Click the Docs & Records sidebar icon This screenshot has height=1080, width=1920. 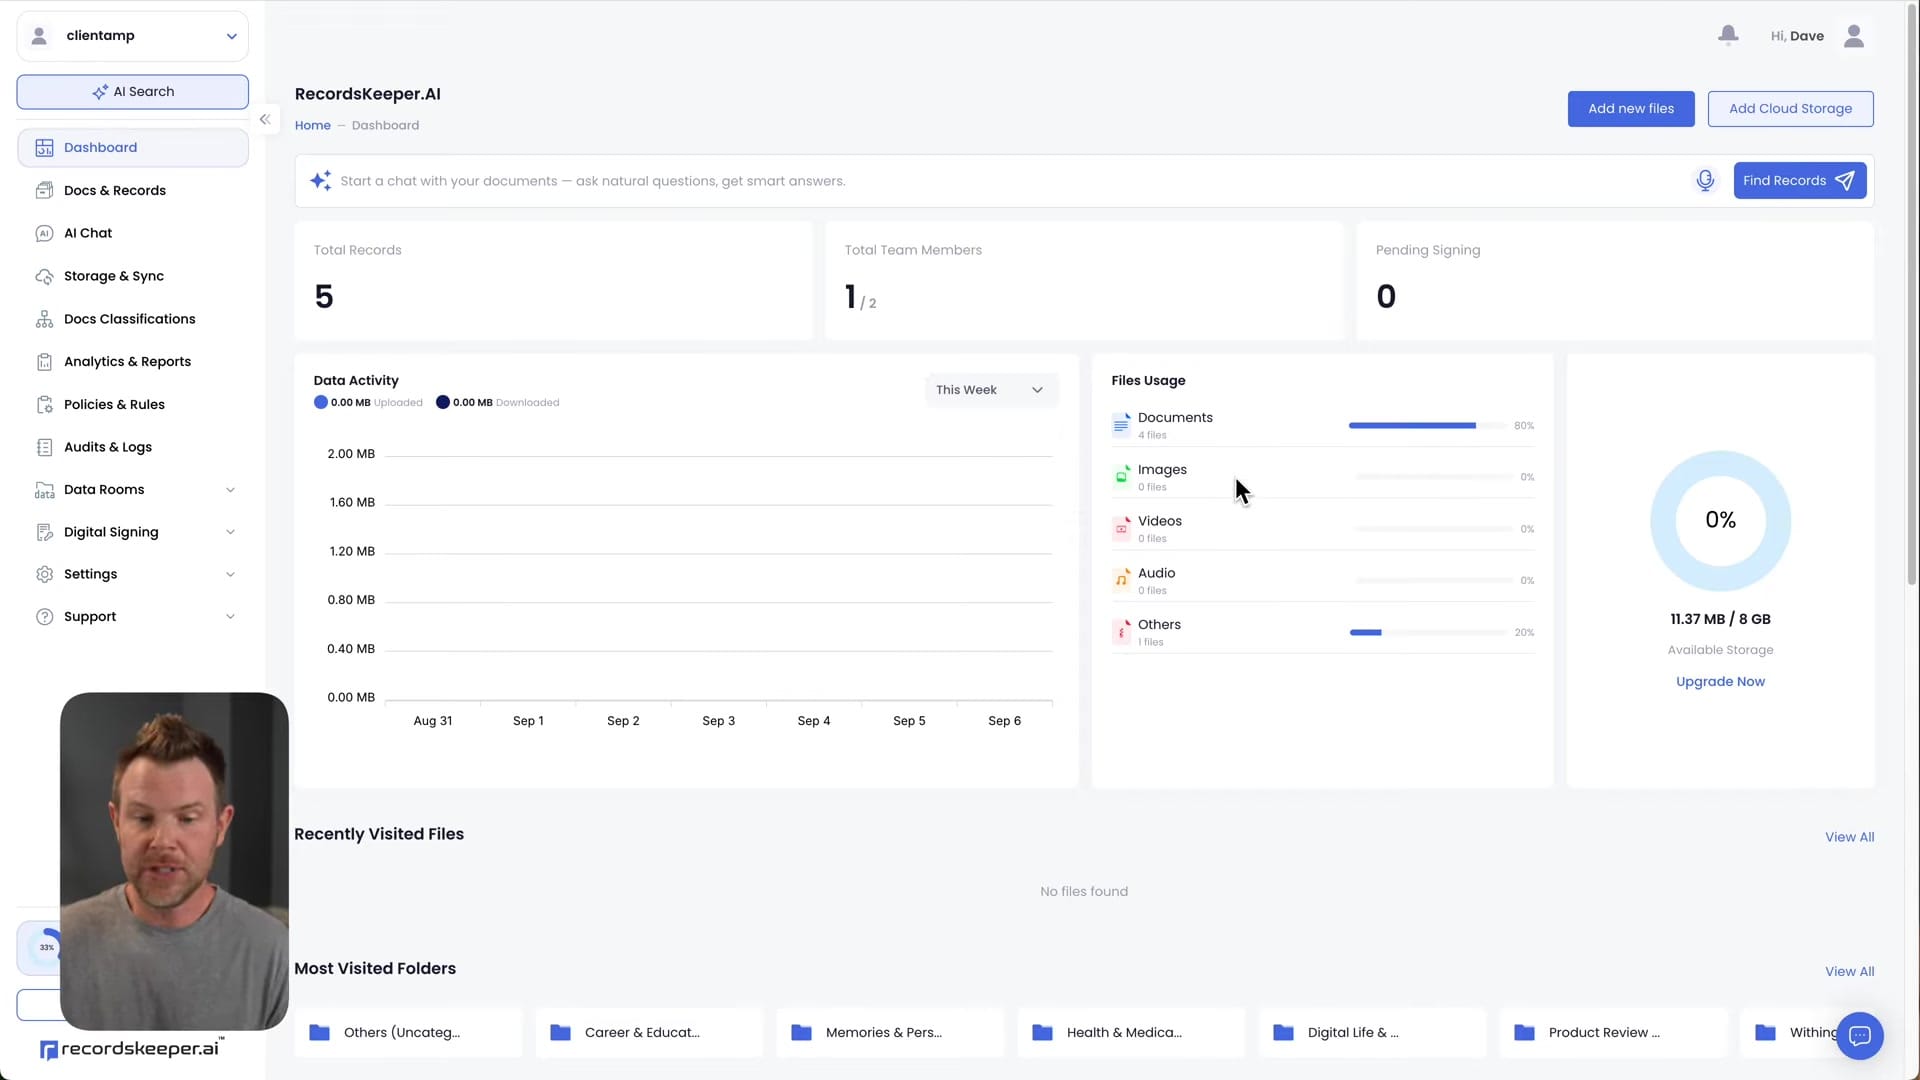click(x=44, y=190)
